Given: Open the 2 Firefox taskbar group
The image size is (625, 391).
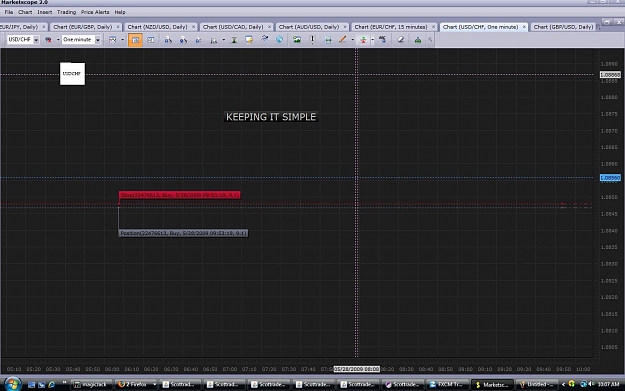Looking at the screenshot, I should pyautogui.click(x=137, y=385).
